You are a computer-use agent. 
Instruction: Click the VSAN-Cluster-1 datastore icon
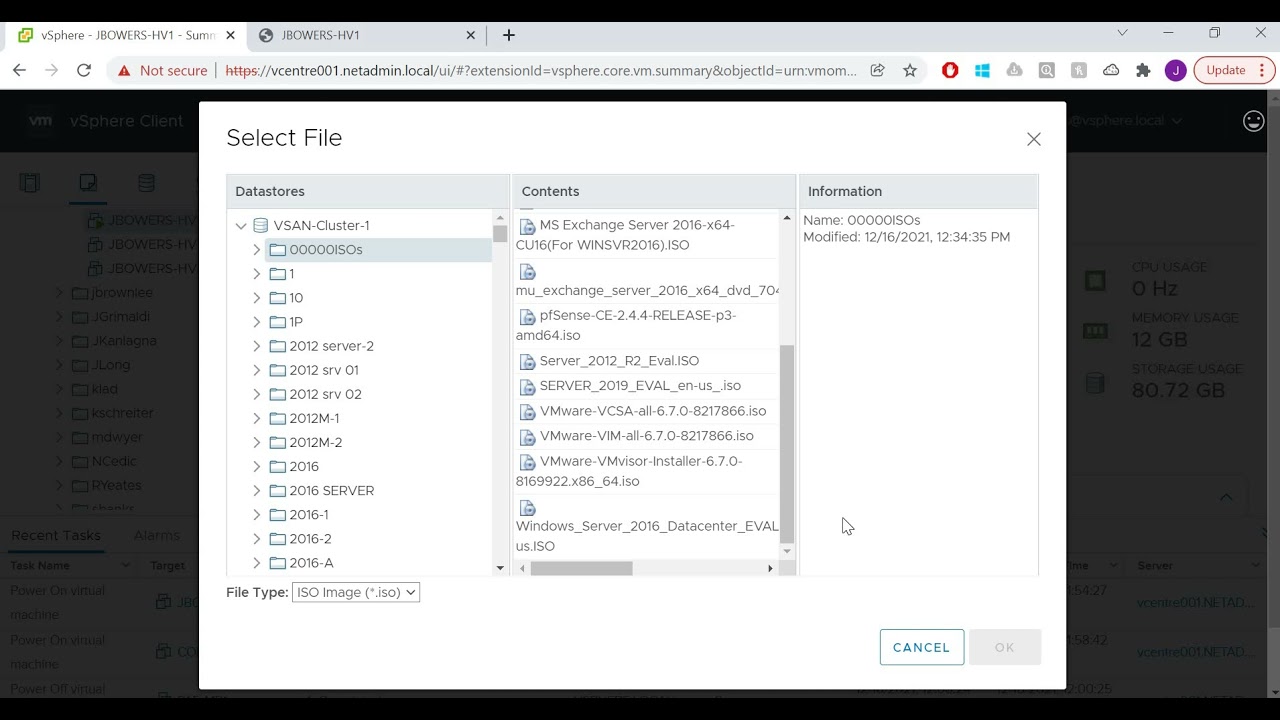261,226
